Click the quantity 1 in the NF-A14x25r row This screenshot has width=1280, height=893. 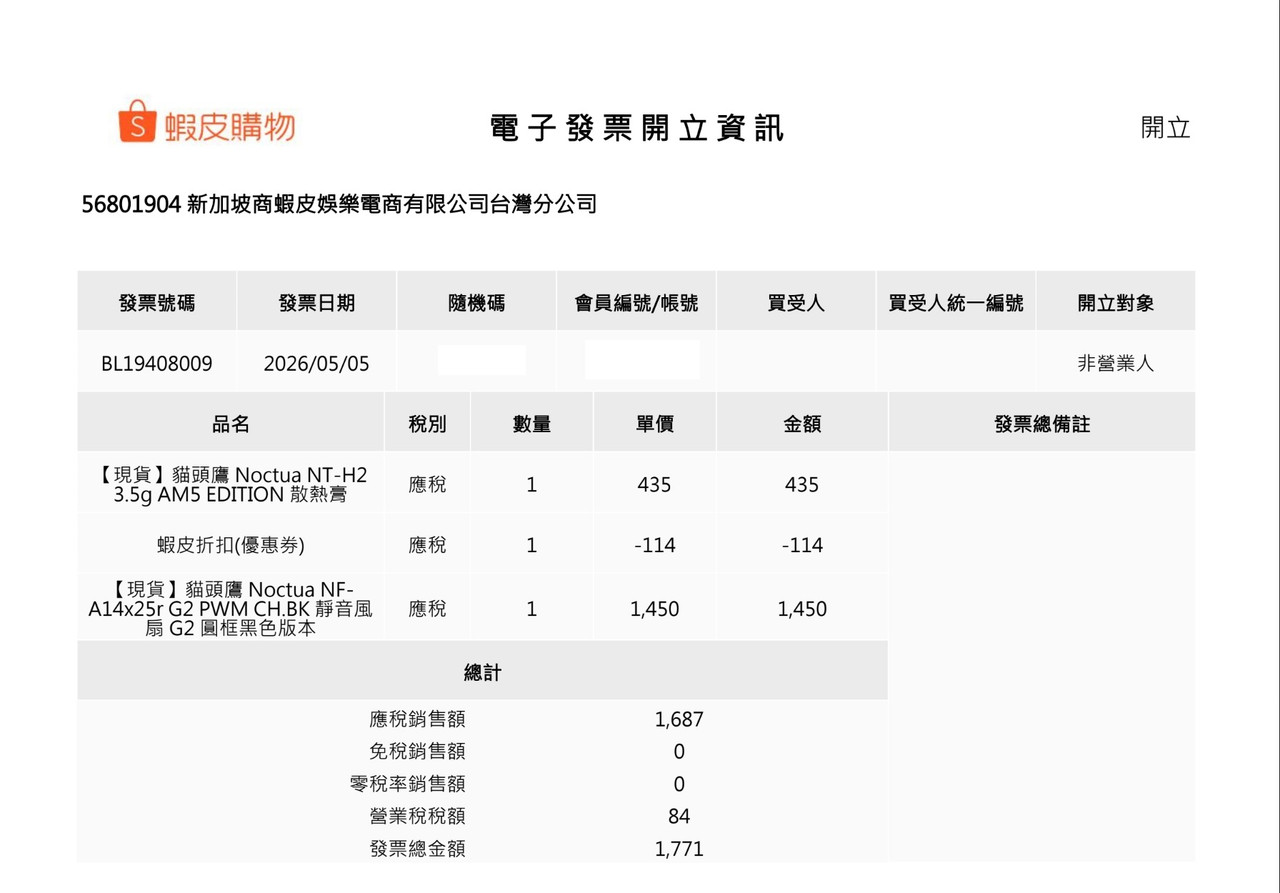click(532, 609)
